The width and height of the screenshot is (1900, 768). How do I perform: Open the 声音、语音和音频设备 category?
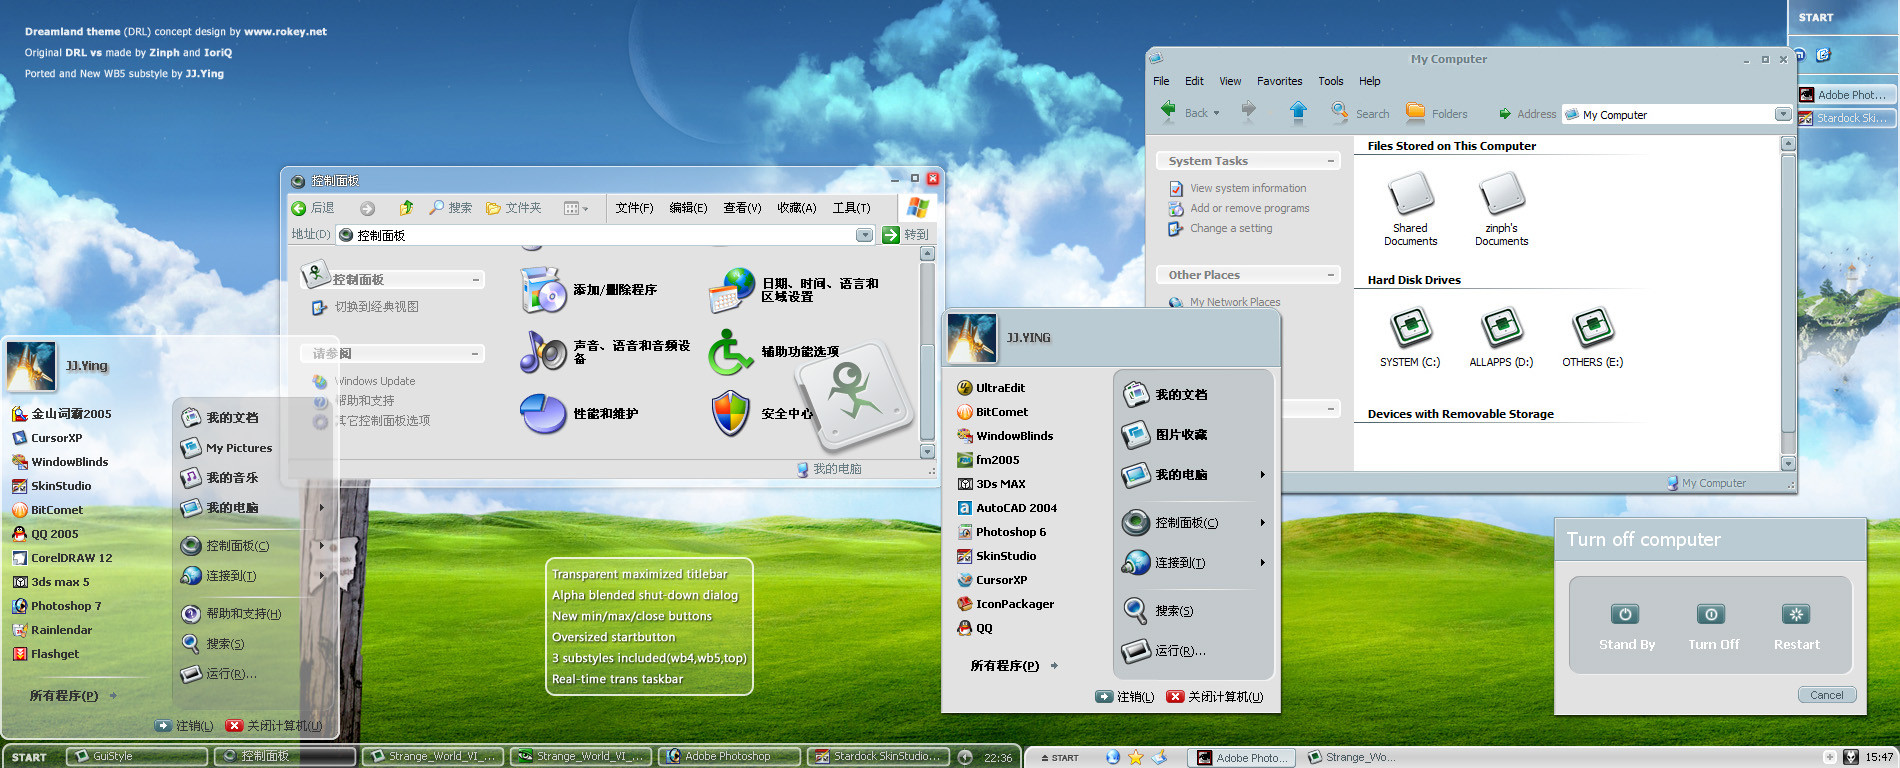click(x=606, y=352)
